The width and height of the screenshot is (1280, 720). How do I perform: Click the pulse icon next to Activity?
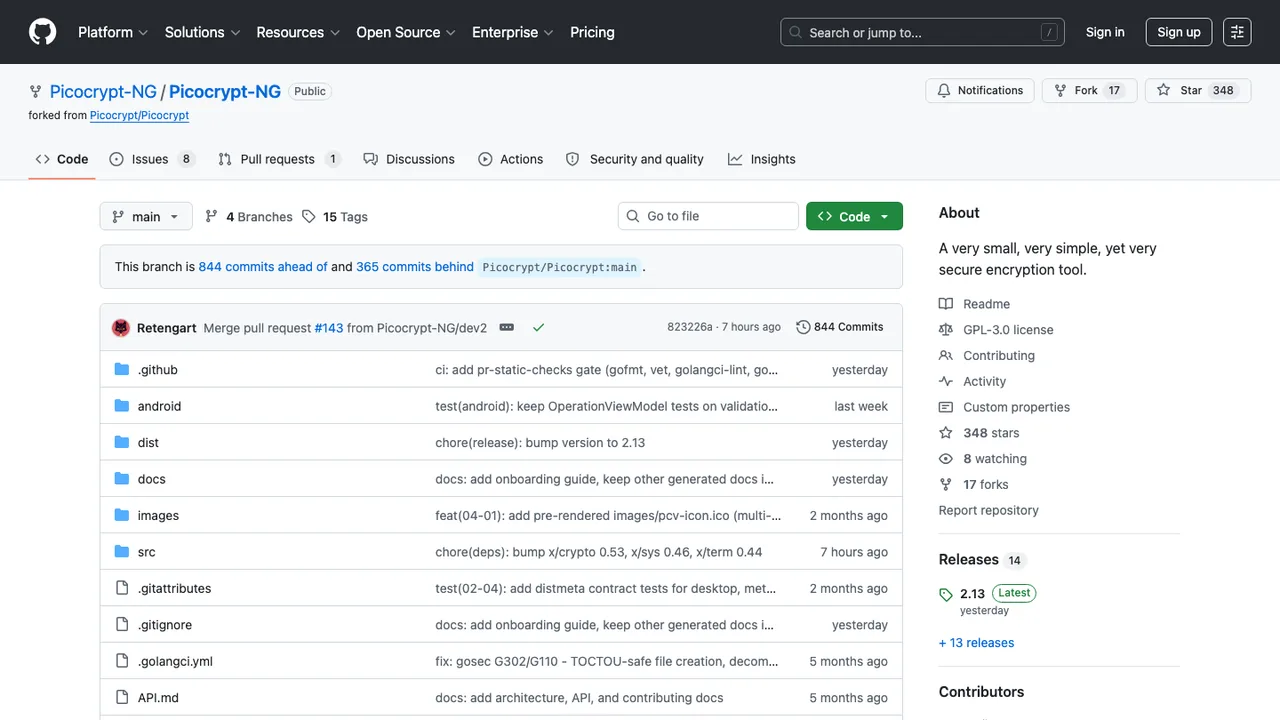pos(946,382)
